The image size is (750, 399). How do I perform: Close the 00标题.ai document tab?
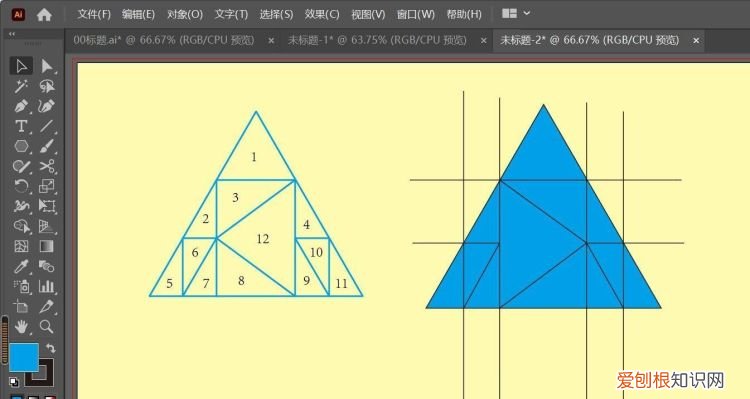(x=271, y=41)
